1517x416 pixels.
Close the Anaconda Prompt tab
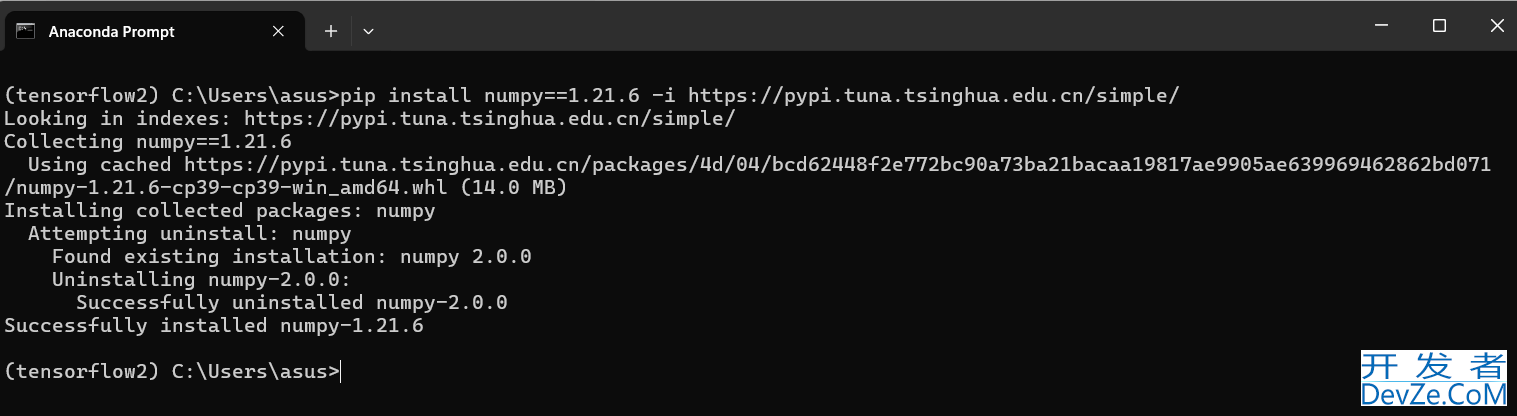coord(280,31)
